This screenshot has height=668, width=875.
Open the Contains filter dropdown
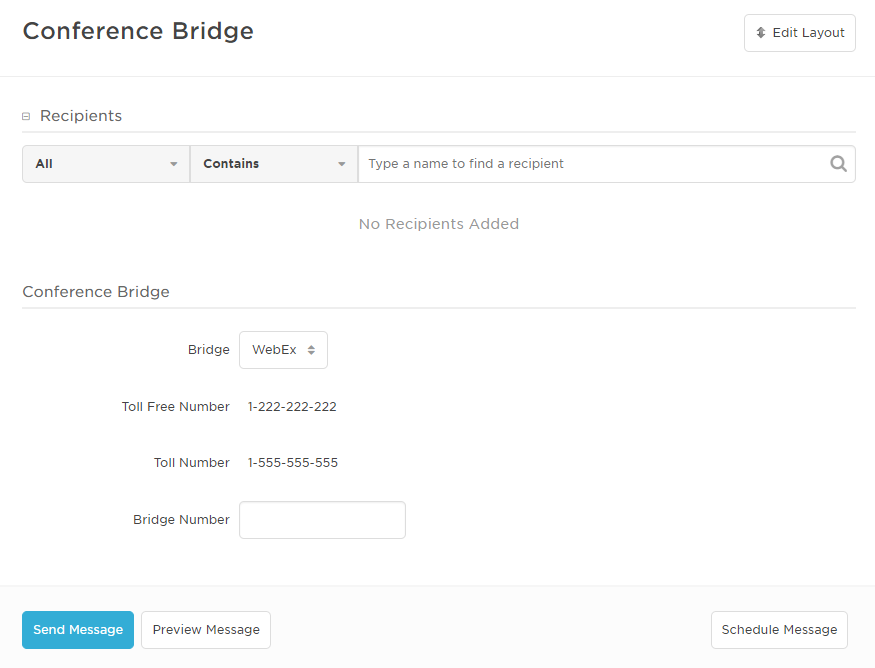(273, 164)
